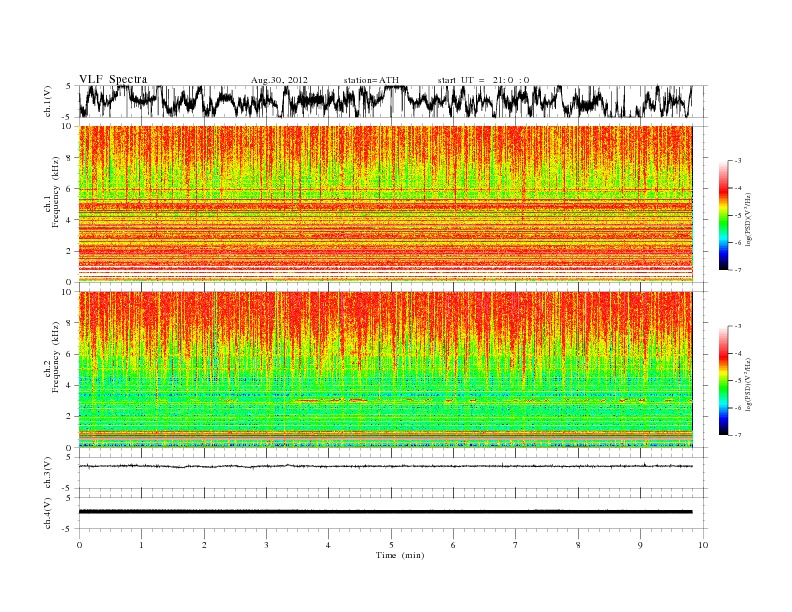This screenshot has width=792, height=612.
Task: Click time axis tick label 6
Action: click(453, 545)
